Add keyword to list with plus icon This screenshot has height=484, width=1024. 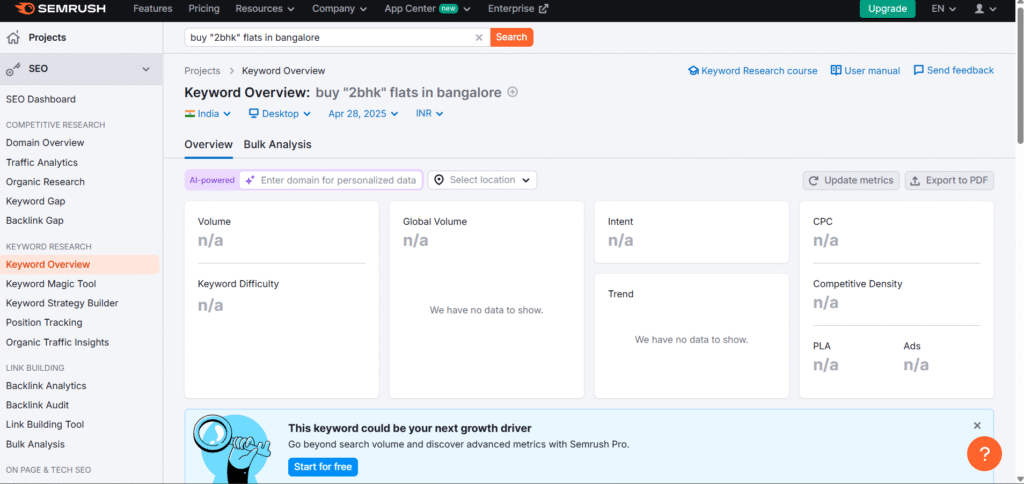point(513,92)
